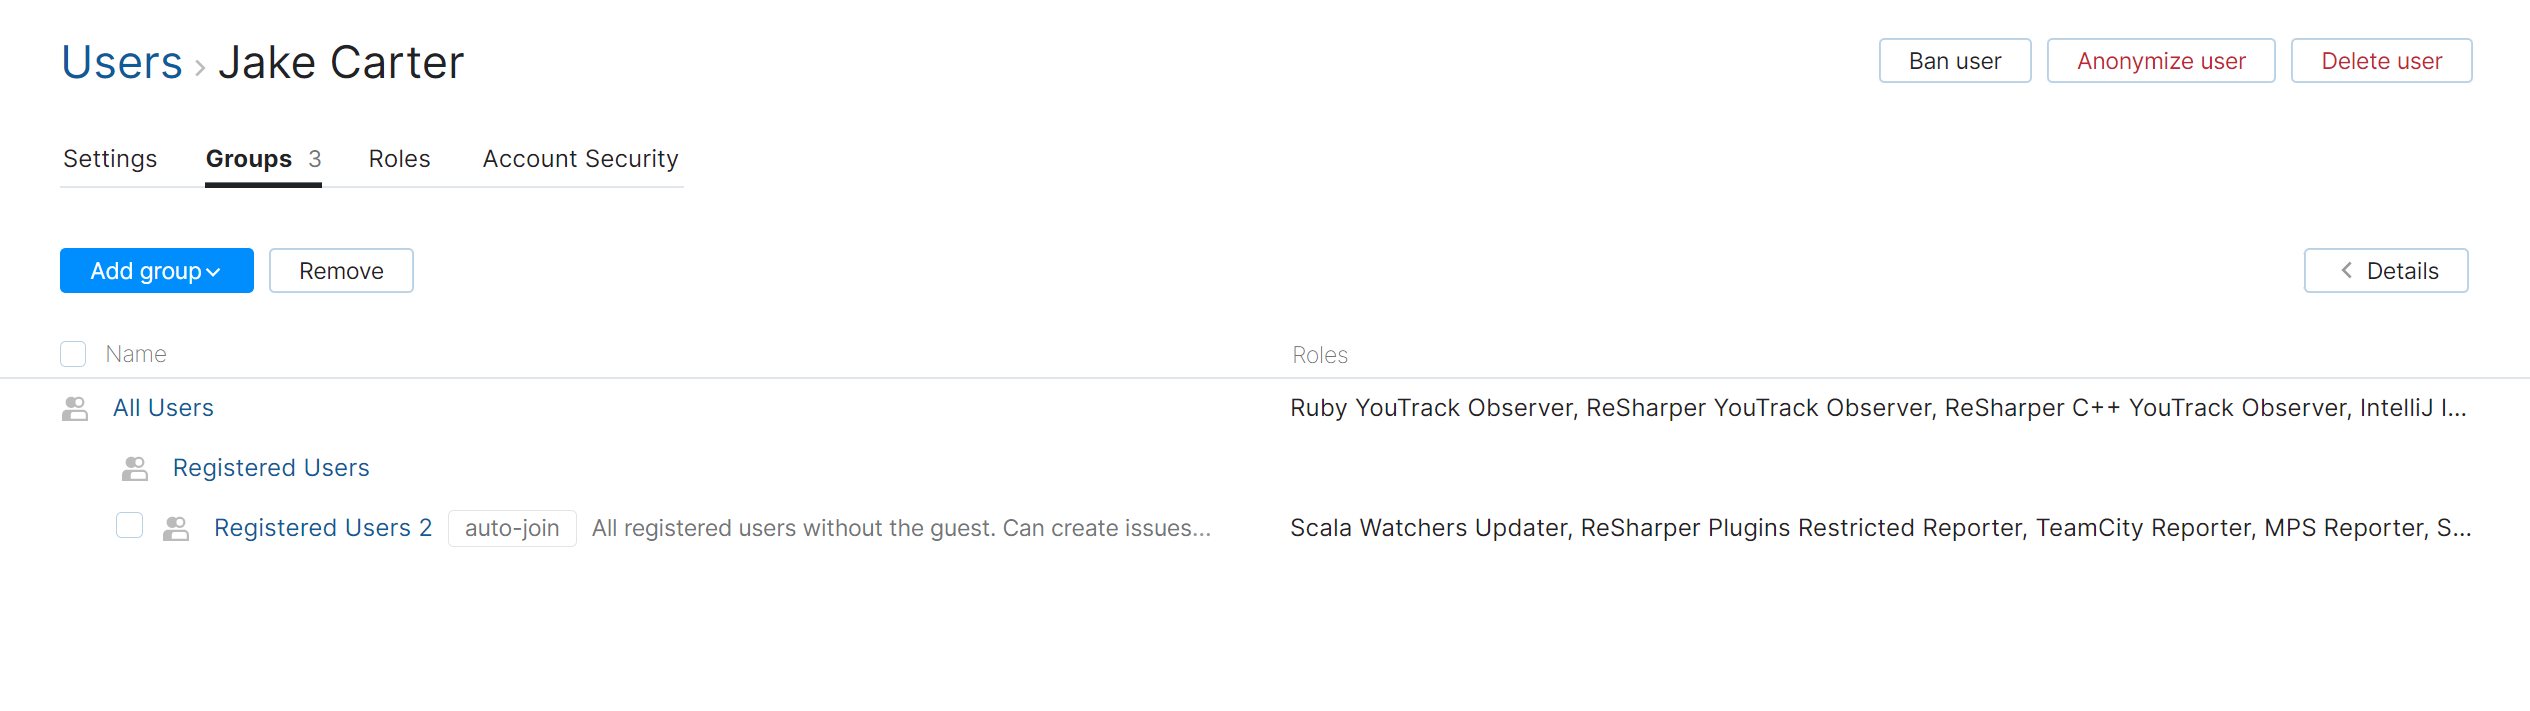Toggle the select-all checkbox in header
2530x711 pixels.
point(73,354)
